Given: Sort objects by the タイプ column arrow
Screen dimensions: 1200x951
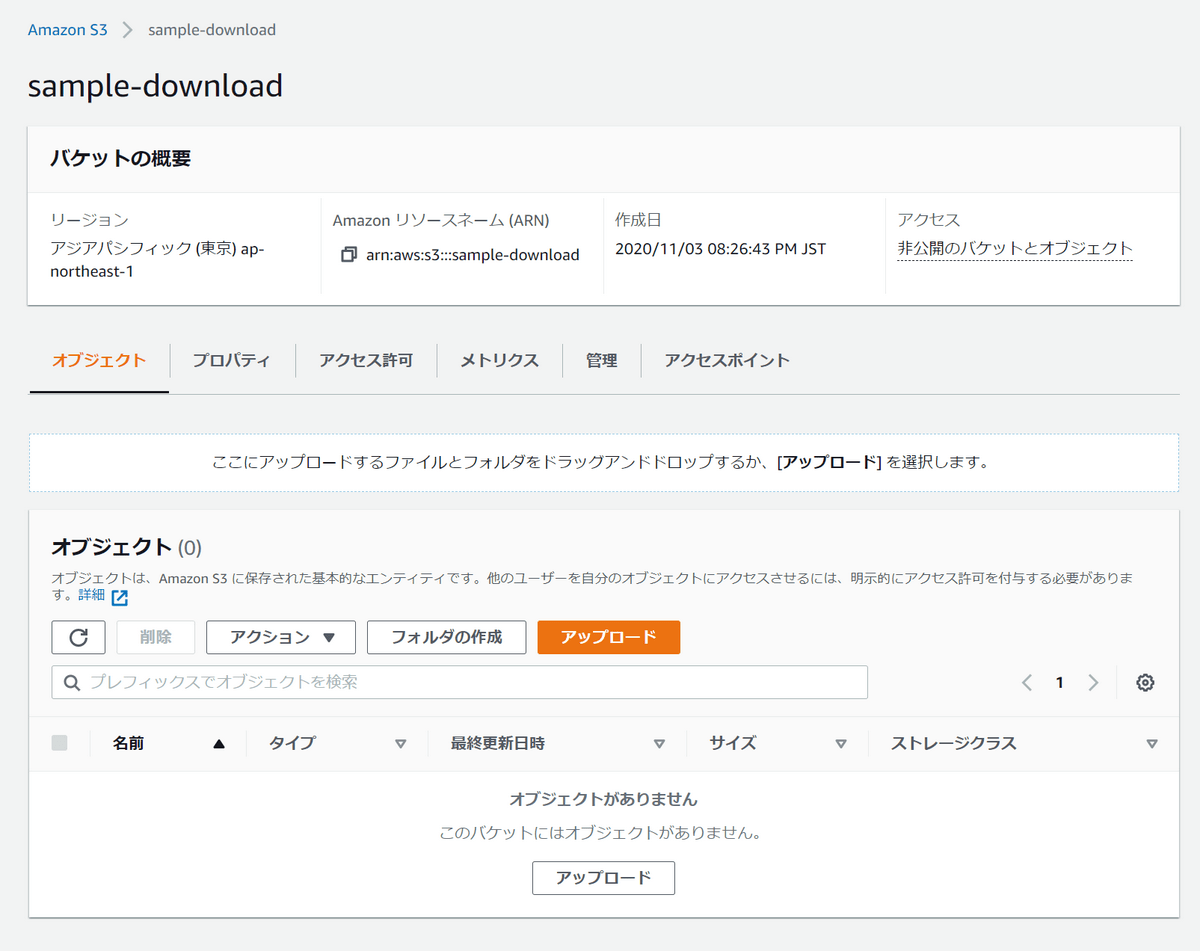Looking at the screenshot, I should tap(401, 744).
